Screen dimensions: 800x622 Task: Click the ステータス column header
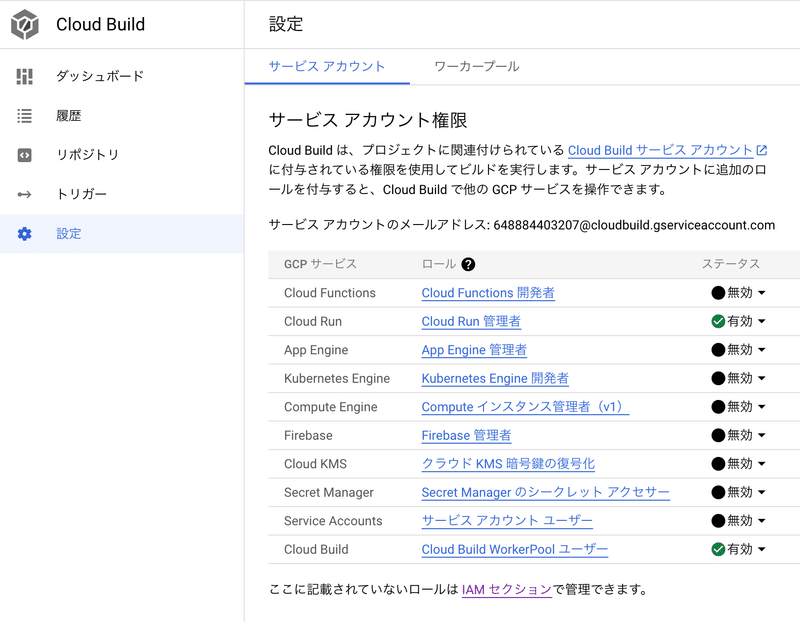[x=731, y=264]
